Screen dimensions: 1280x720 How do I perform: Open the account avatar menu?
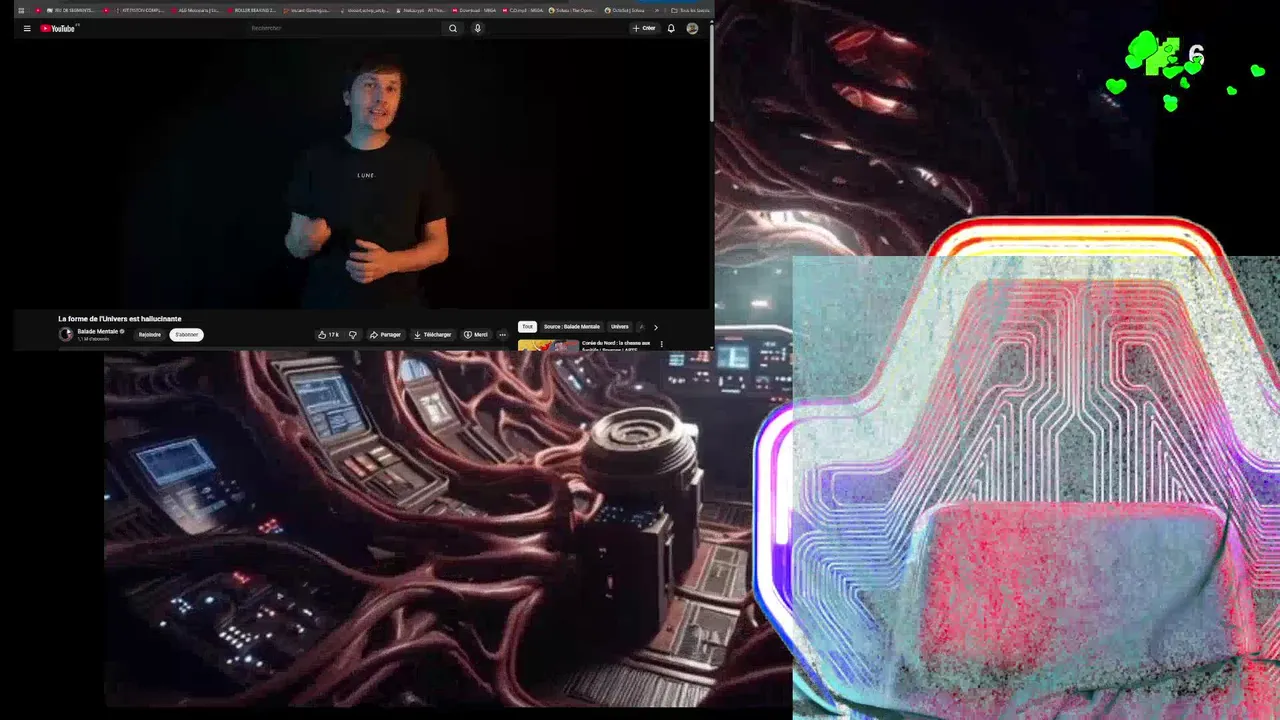tap(692, 28)
